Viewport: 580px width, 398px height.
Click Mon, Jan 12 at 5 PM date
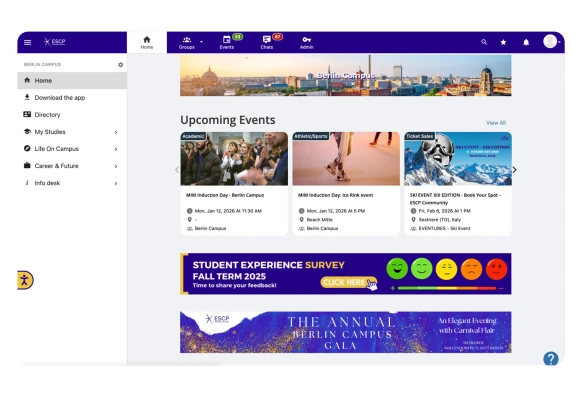(336, 211)
